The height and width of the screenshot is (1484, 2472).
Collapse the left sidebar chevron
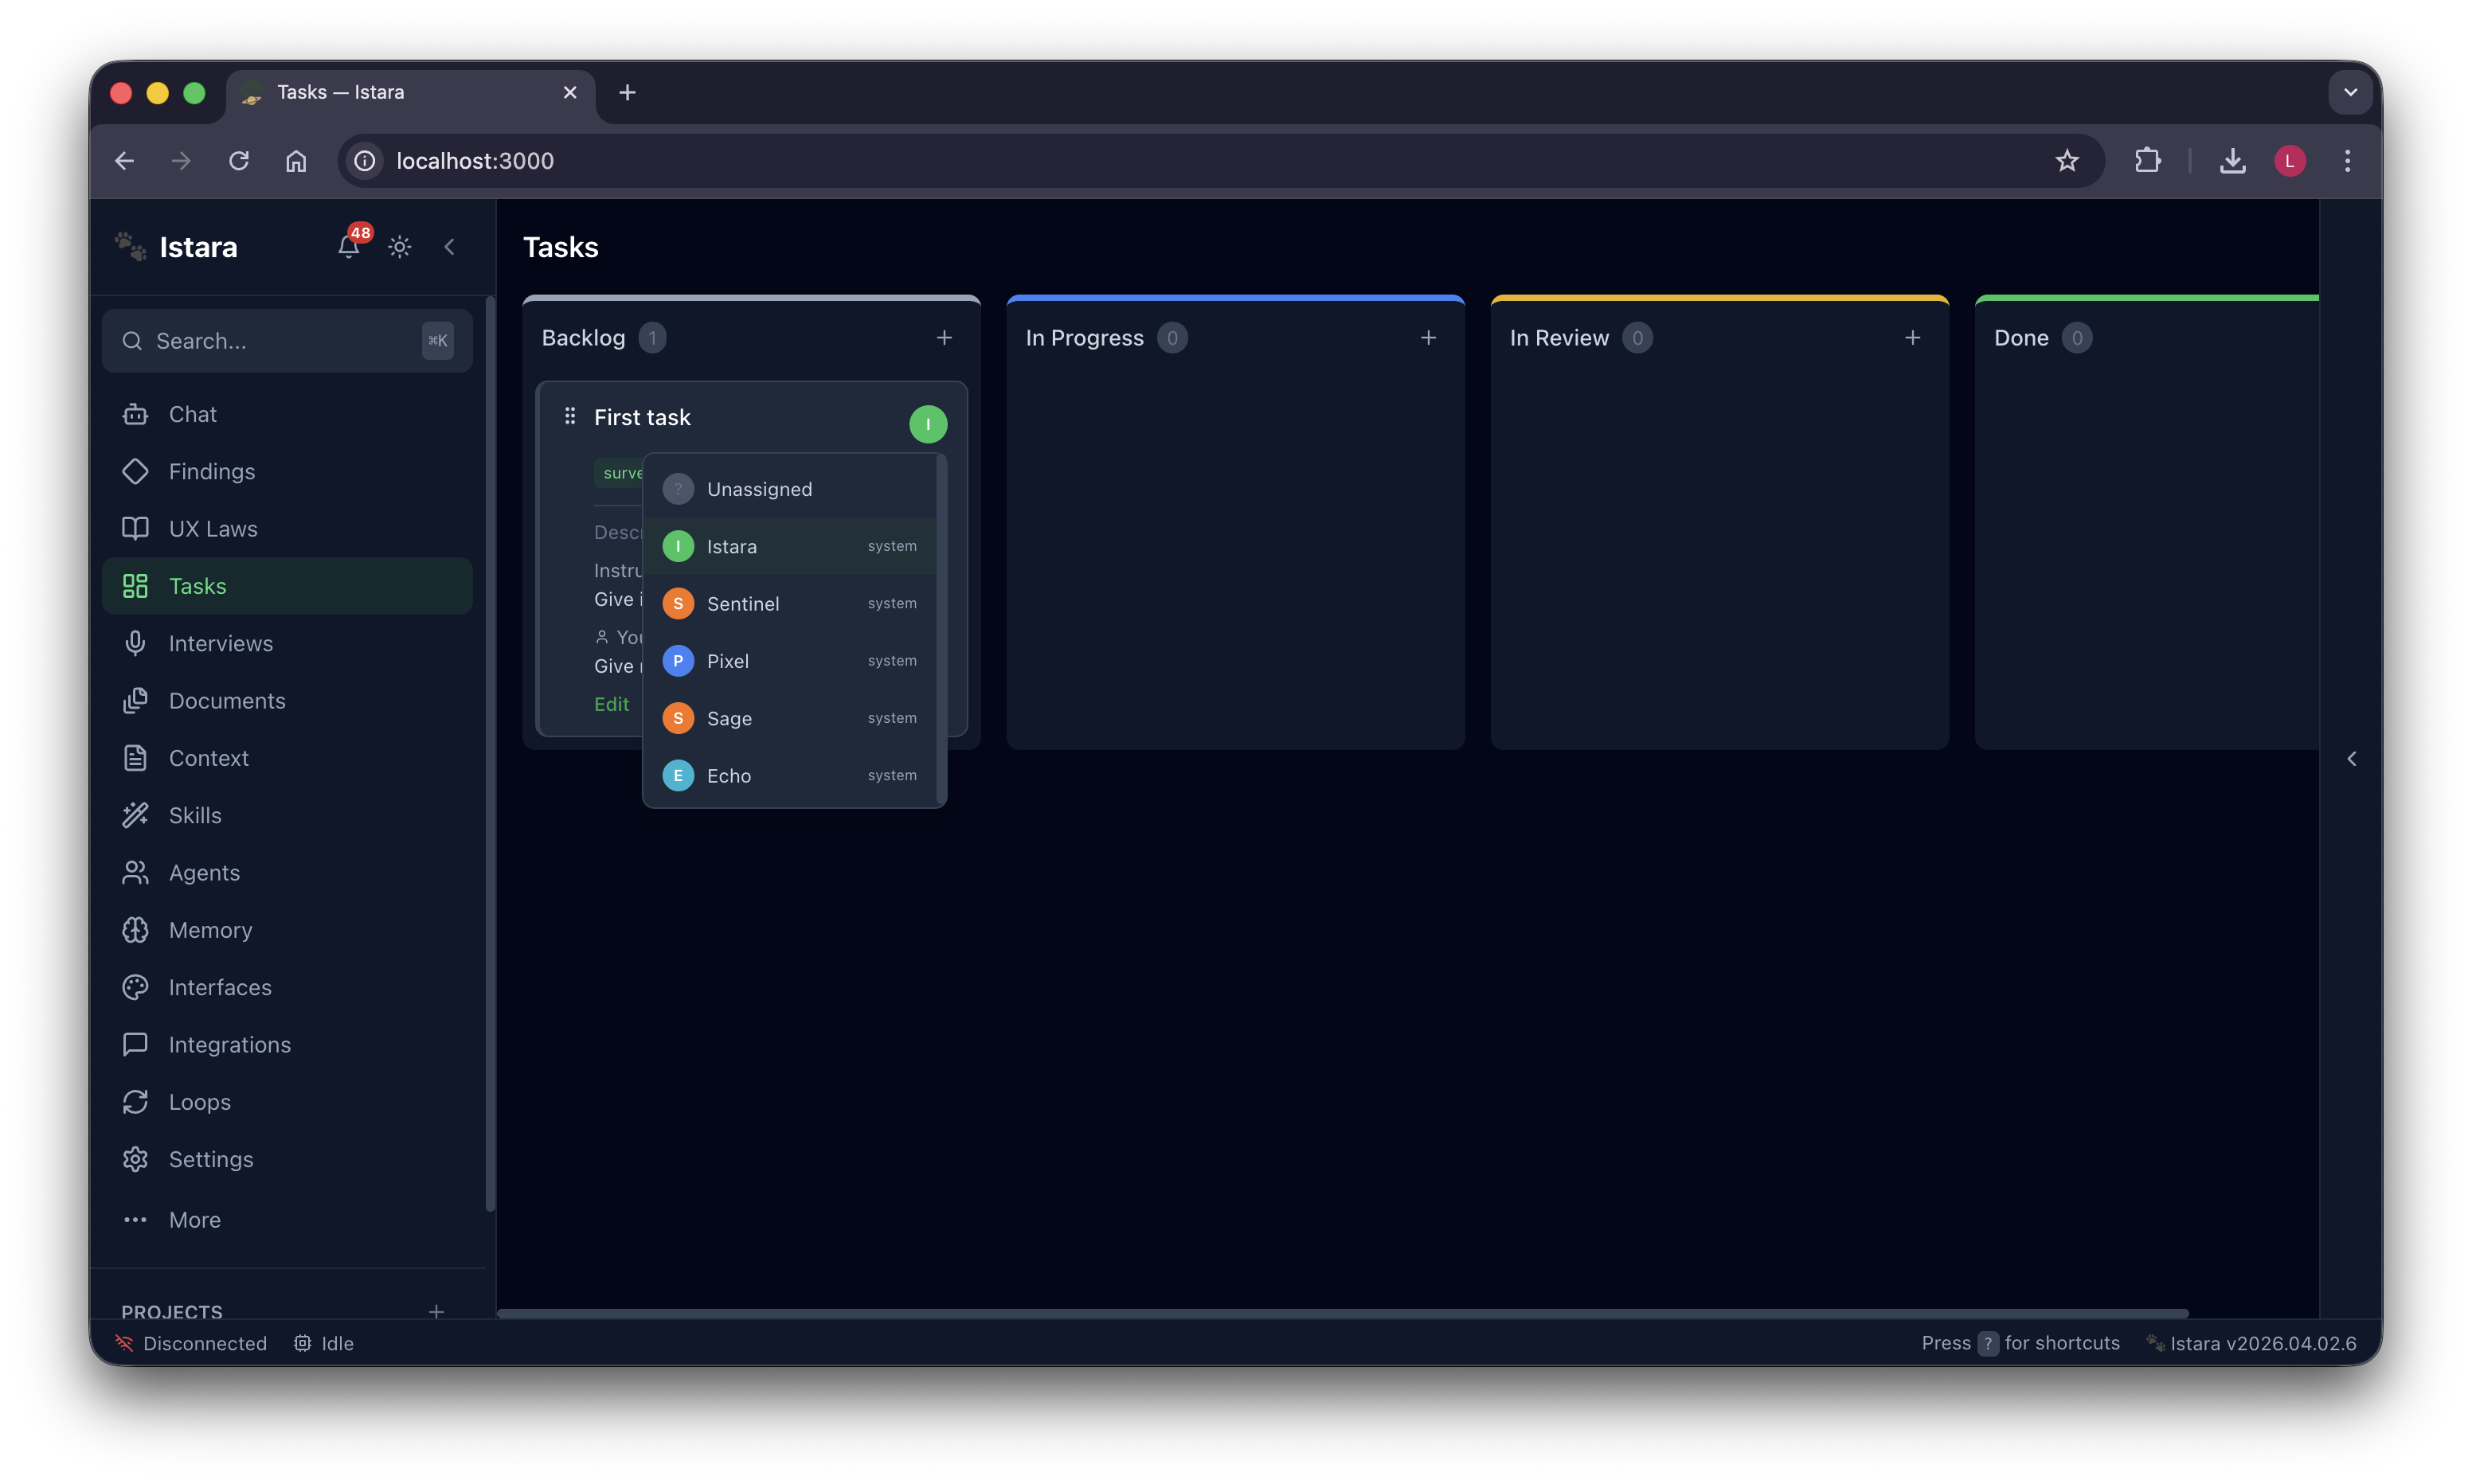click(x=449, y=247)
